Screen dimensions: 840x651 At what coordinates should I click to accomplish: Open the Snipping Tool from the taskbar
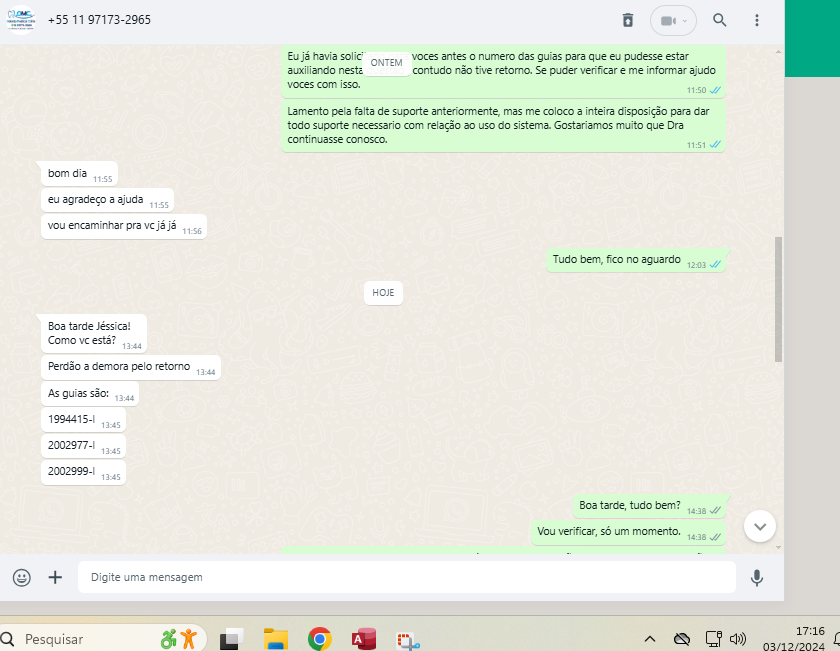pos(408,640)
